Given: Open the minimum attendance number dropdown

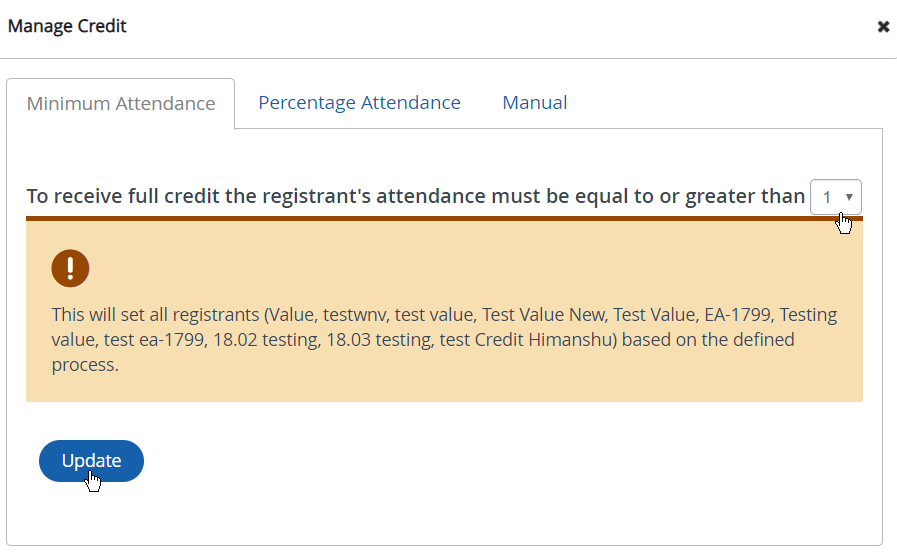Looking at the screenshot, I should (x=835, y=197).
